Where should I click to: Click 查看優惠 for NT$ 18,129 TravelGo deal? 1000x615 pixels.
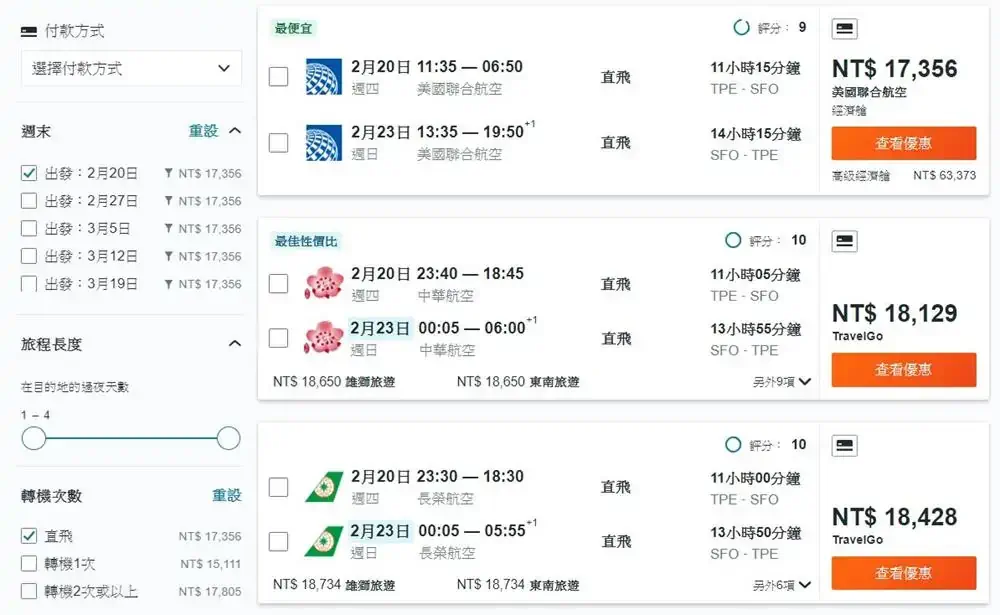coord(904,369)
